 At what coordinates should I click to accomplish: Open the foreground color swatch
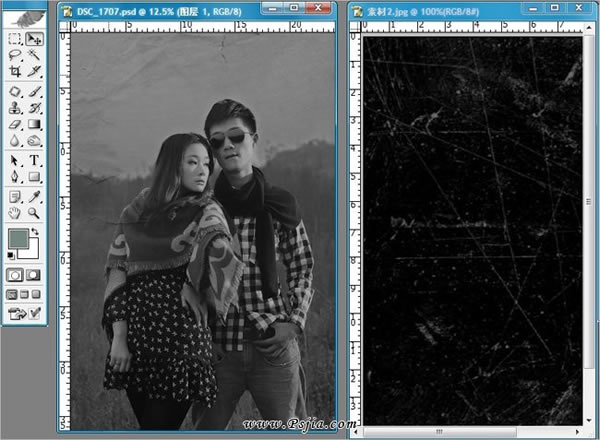[18, 239]
